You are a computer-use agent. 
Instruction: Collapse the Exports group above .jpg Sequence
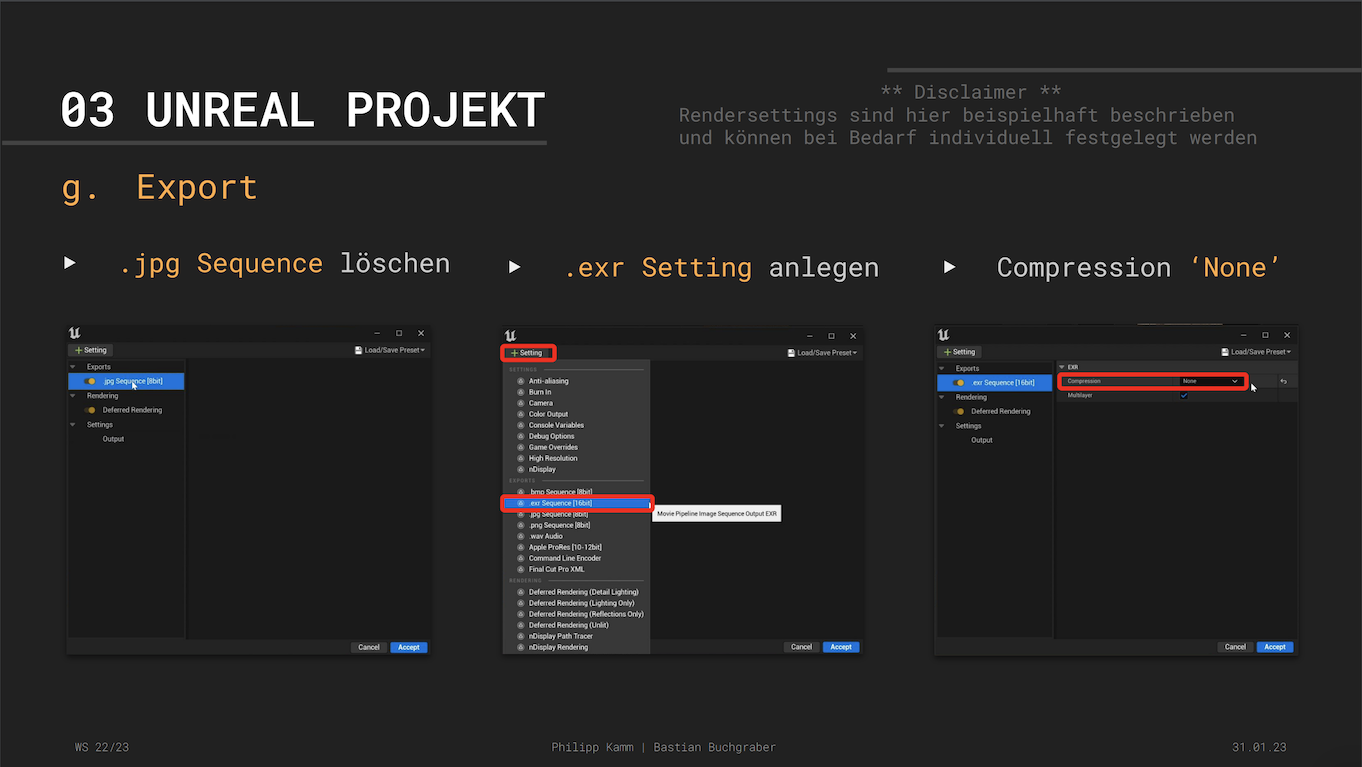click(x=73, y=367)
